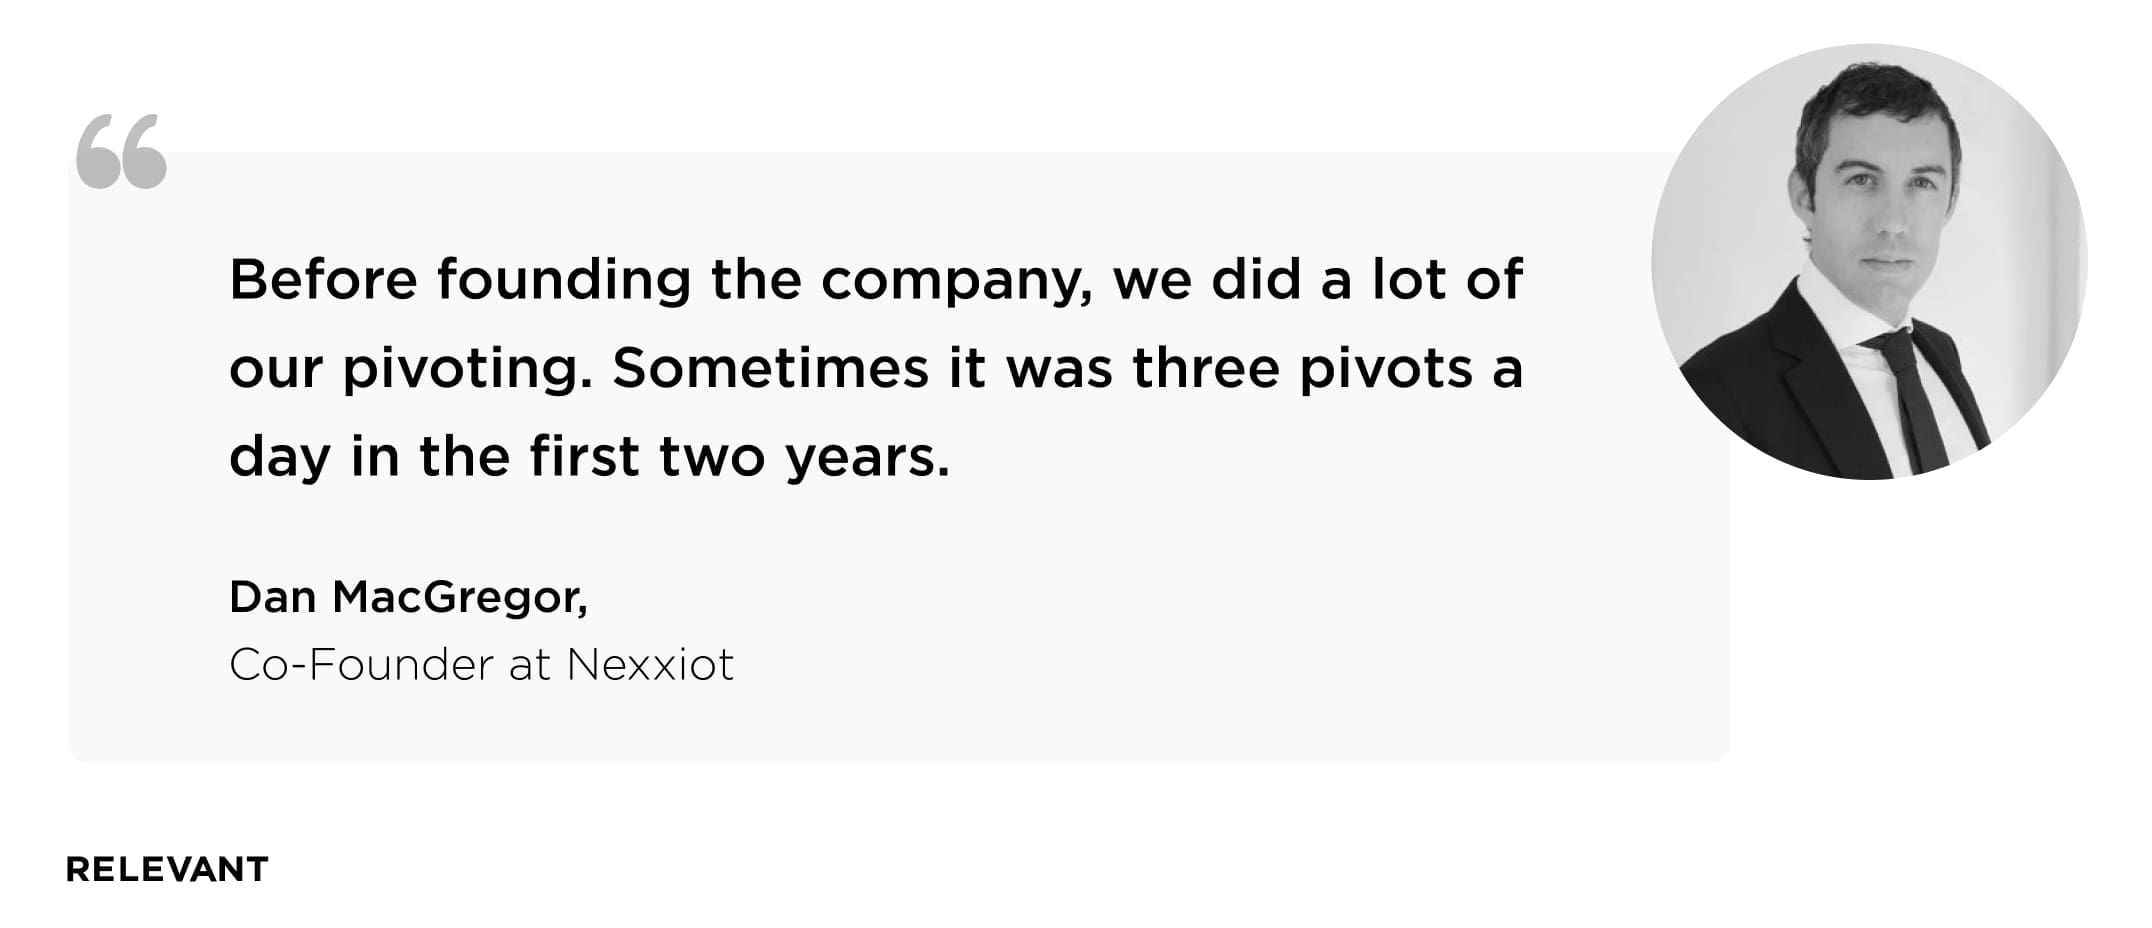Click the phrase first two in the quote
This screenshot has height=928, width=2152.
coord(647,457)
